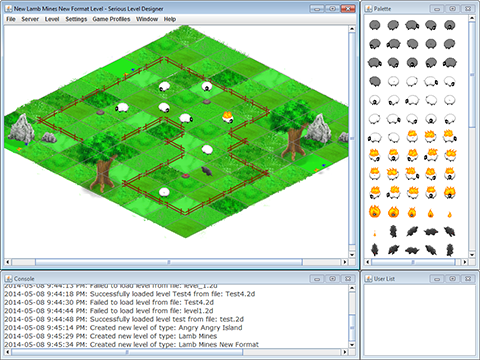Click the Java icon in the User List title bar

368,279
